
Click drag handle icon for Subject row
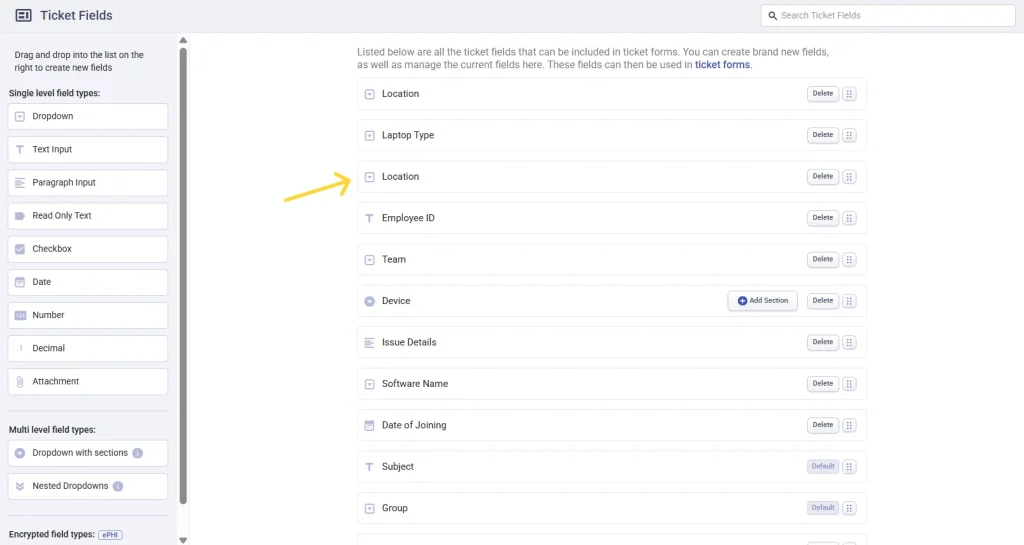pyautogui.click(x=849, y=467)
